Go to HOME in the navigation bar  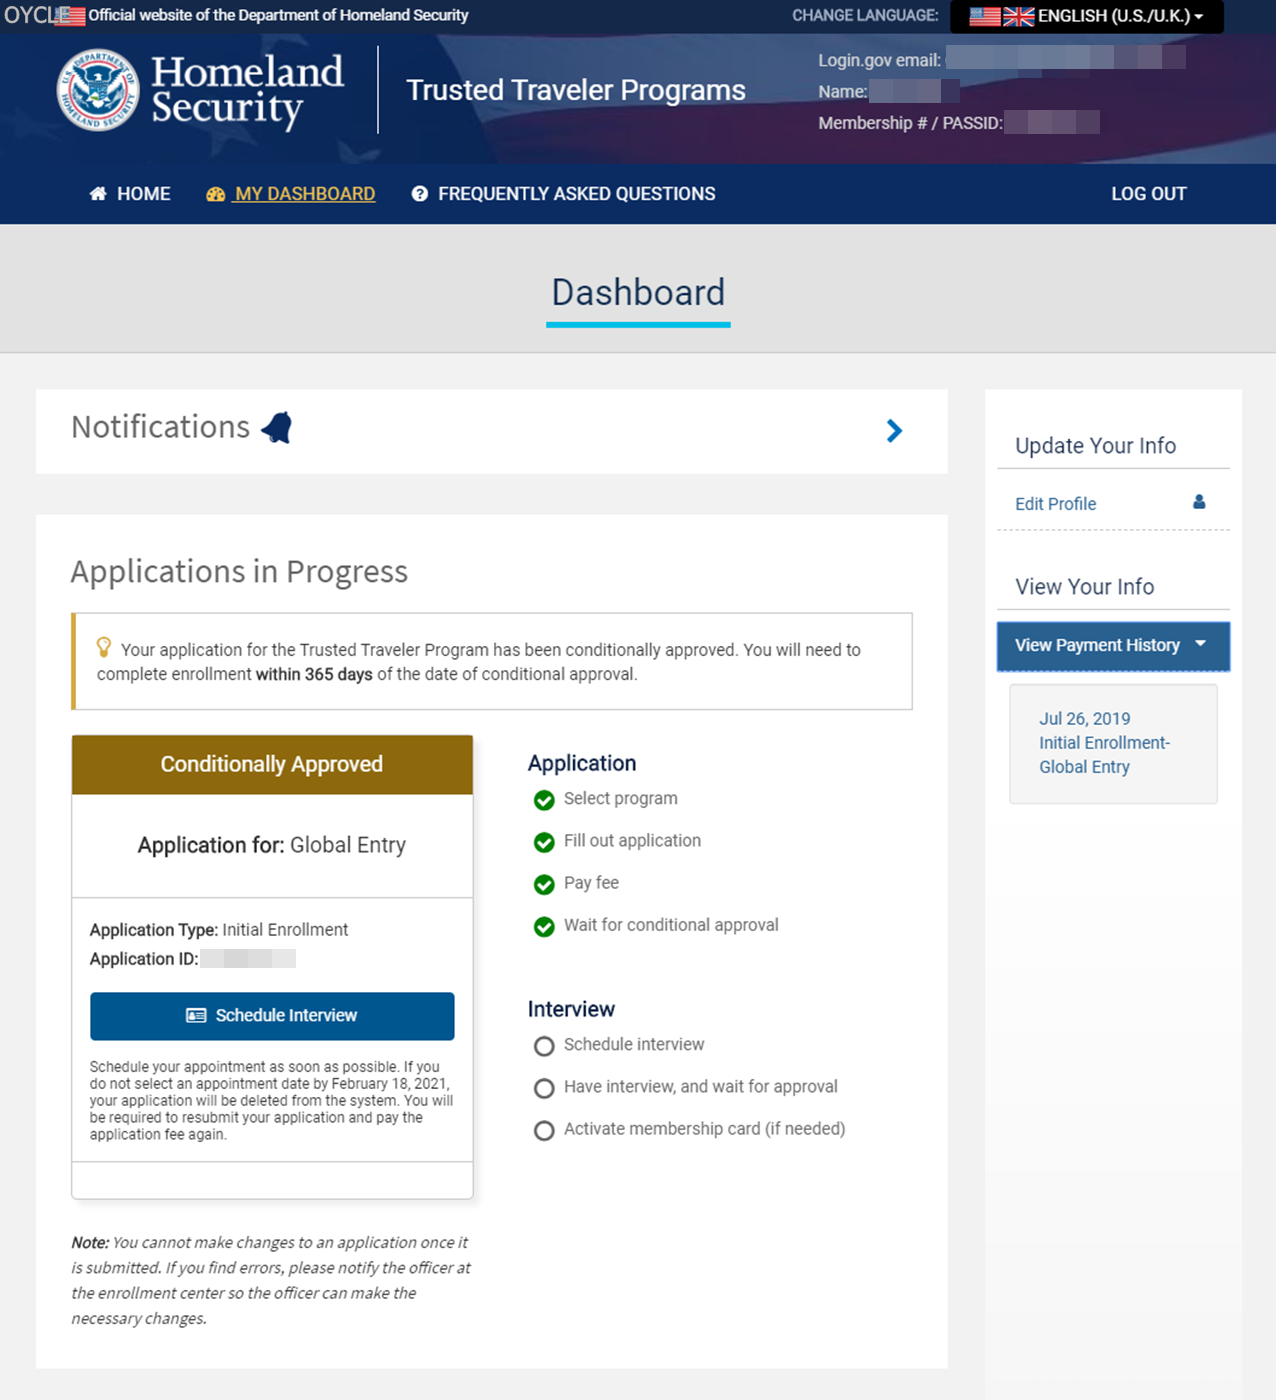click(130, 194)
